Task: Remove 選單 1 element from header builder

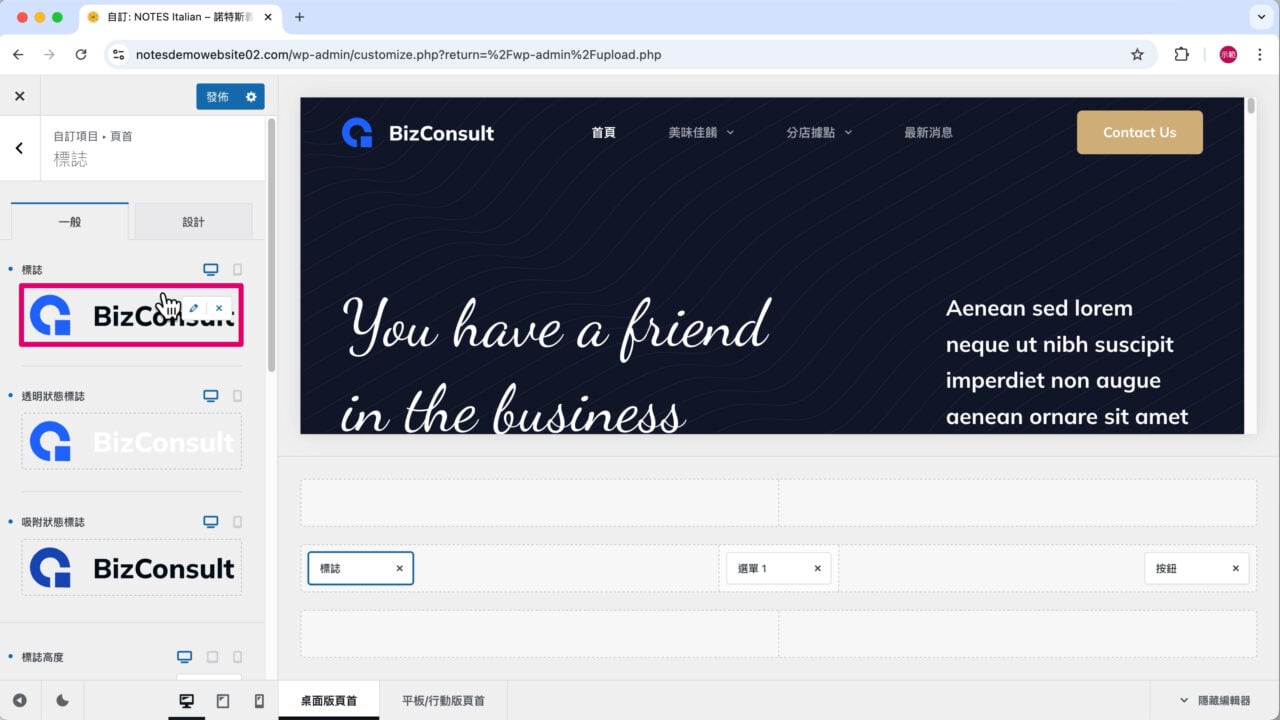Action: (817, 568)
